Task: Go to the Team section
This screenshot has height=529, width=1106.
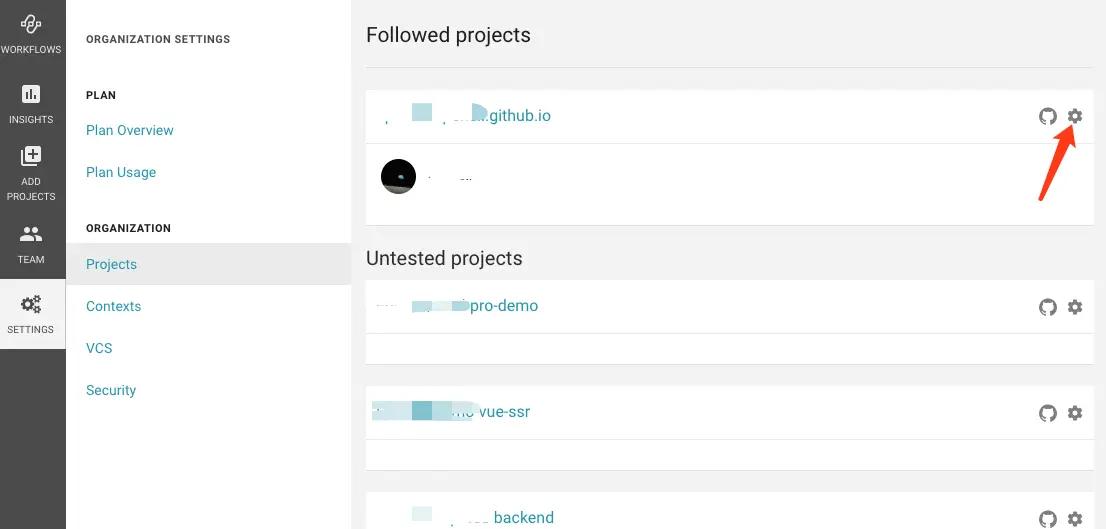Action: click(31, 236)
